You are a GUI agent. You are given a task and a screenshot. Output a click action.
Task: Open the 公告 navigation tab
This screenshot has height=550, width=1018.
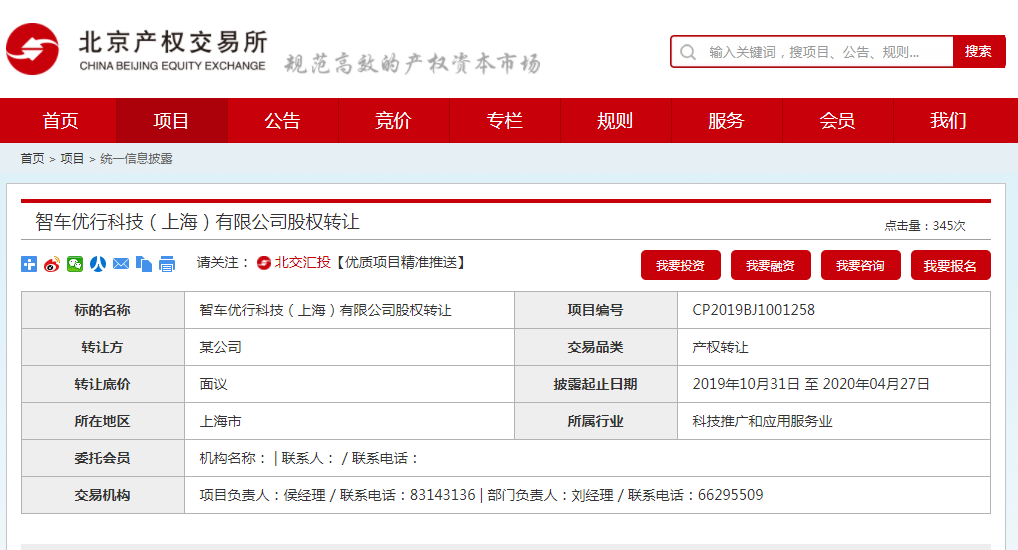coord(282,121)
